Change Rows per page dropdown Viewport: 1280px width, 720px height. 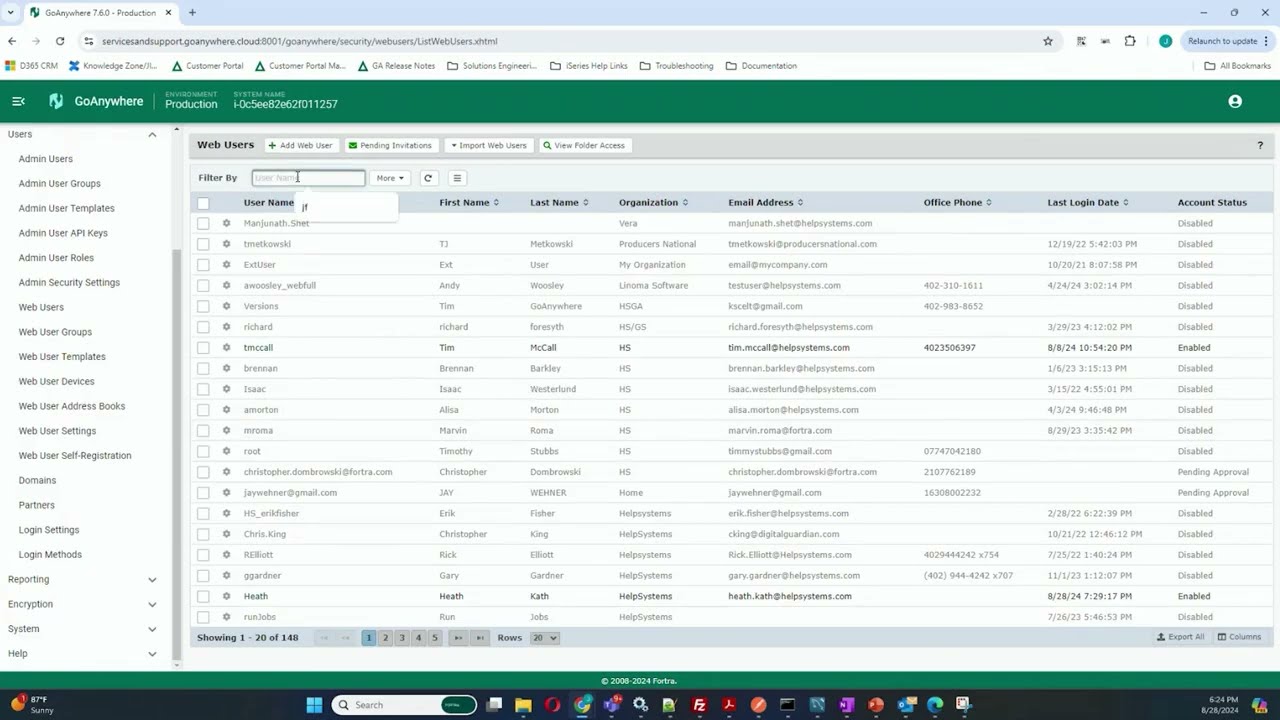(544, 638)
